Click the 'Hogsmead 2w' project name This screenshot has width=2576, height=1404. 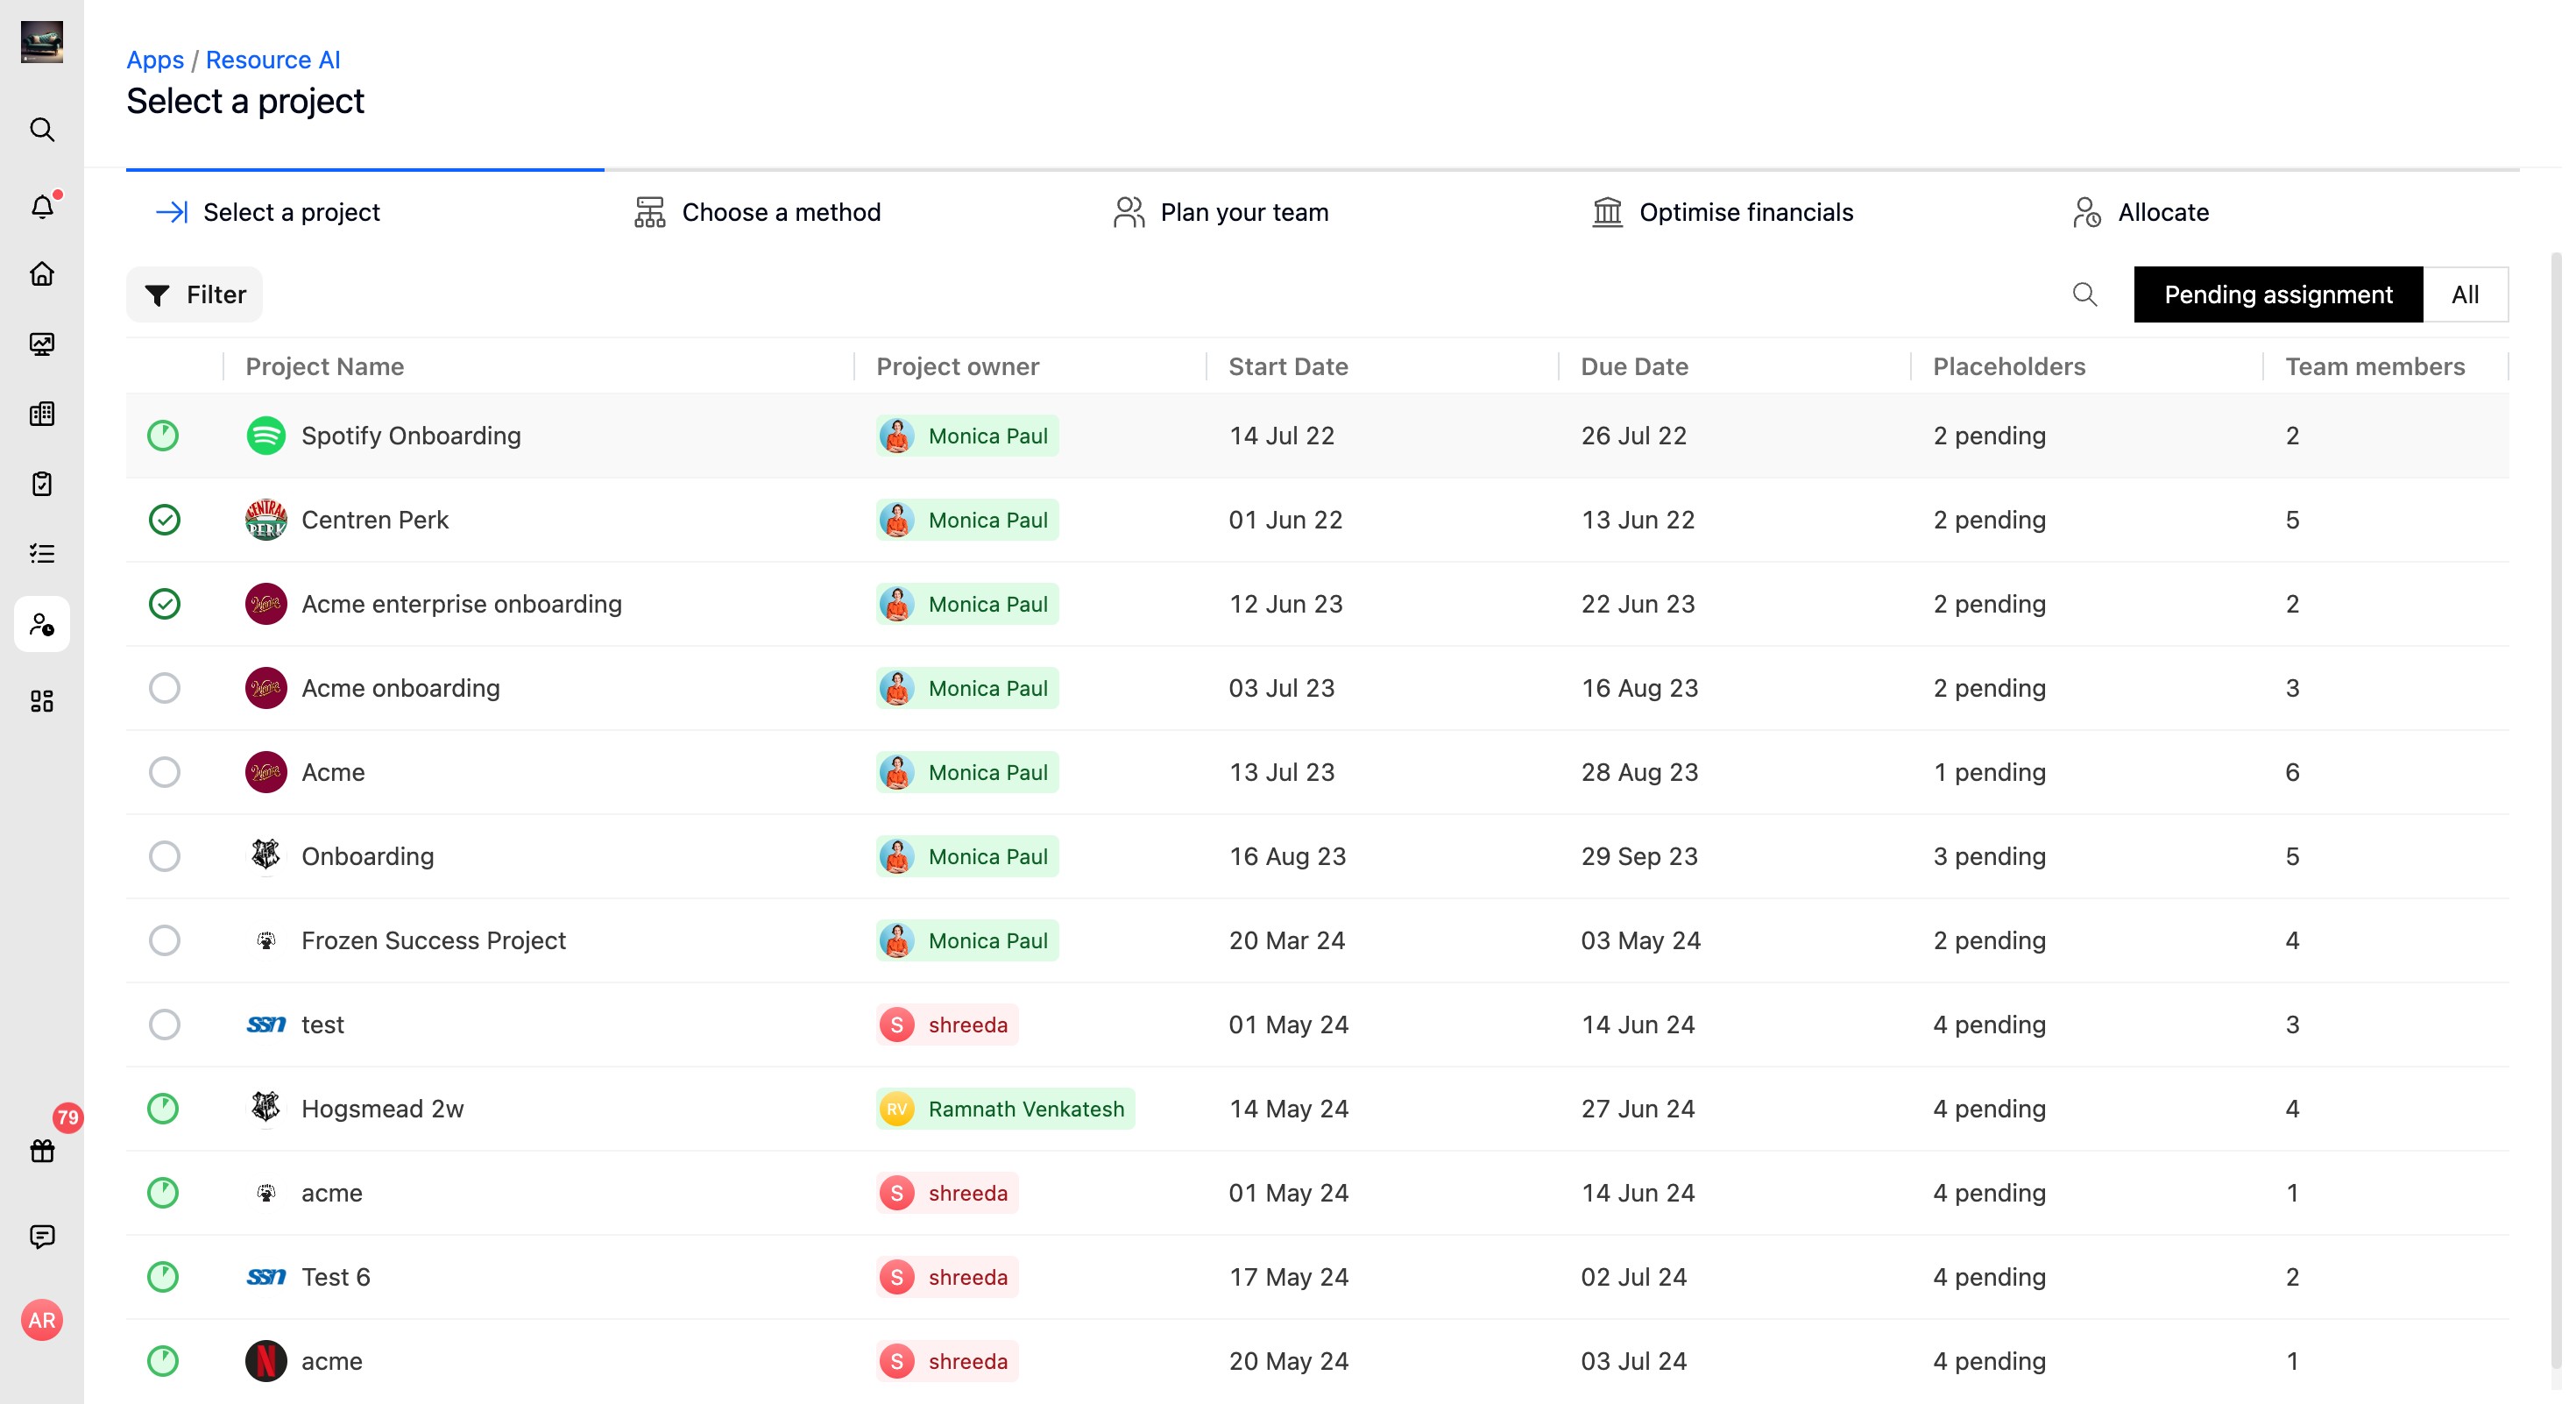(382, 1108)
